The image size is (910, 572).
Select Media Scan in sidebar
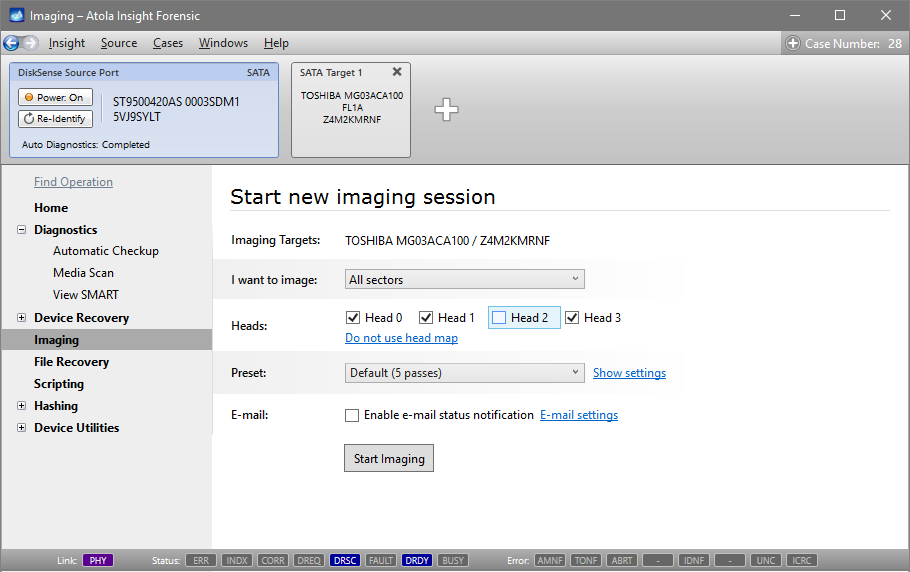83,273
